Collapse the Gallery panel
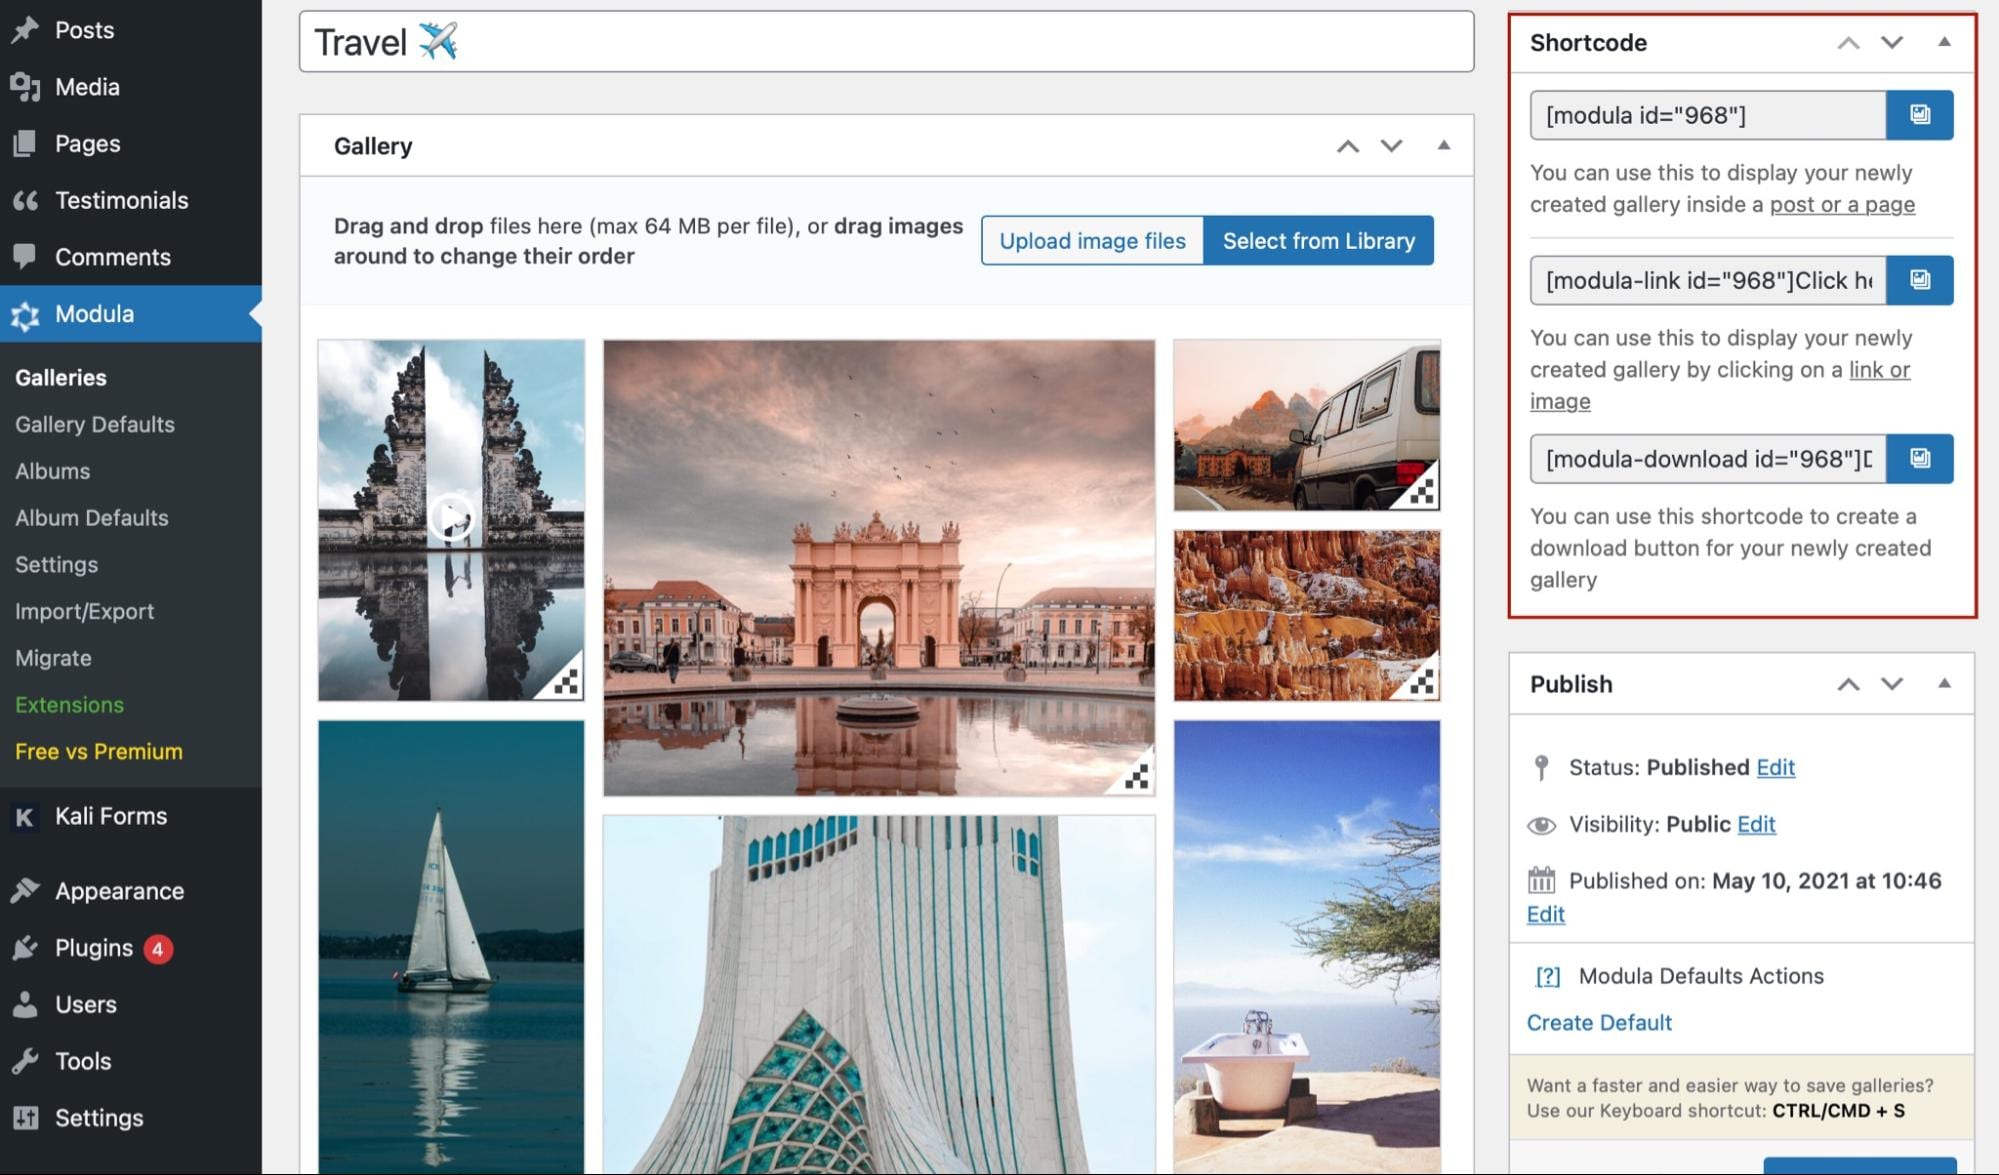Screen dimensions: 1999x1175 [1443, 145]
